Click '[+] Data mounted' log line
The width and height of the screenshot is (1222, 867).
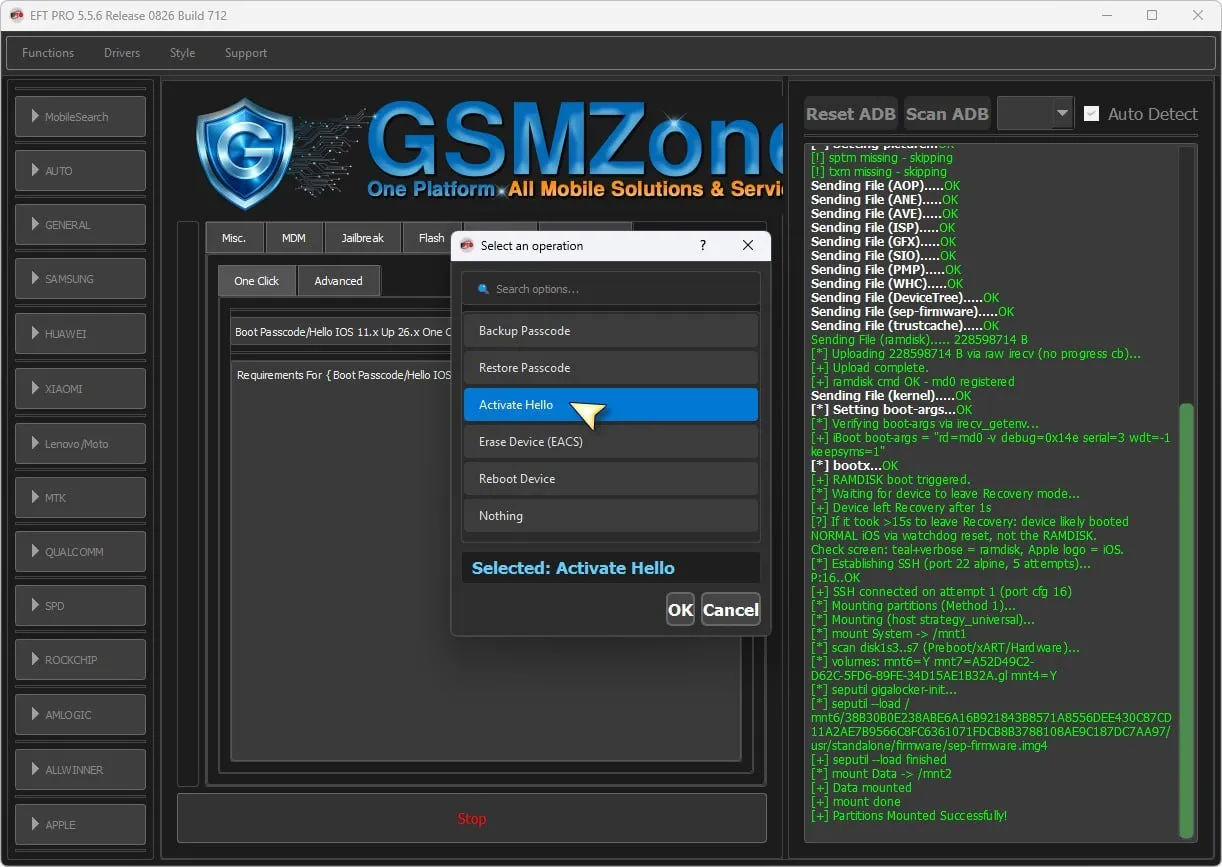(861, 788)
